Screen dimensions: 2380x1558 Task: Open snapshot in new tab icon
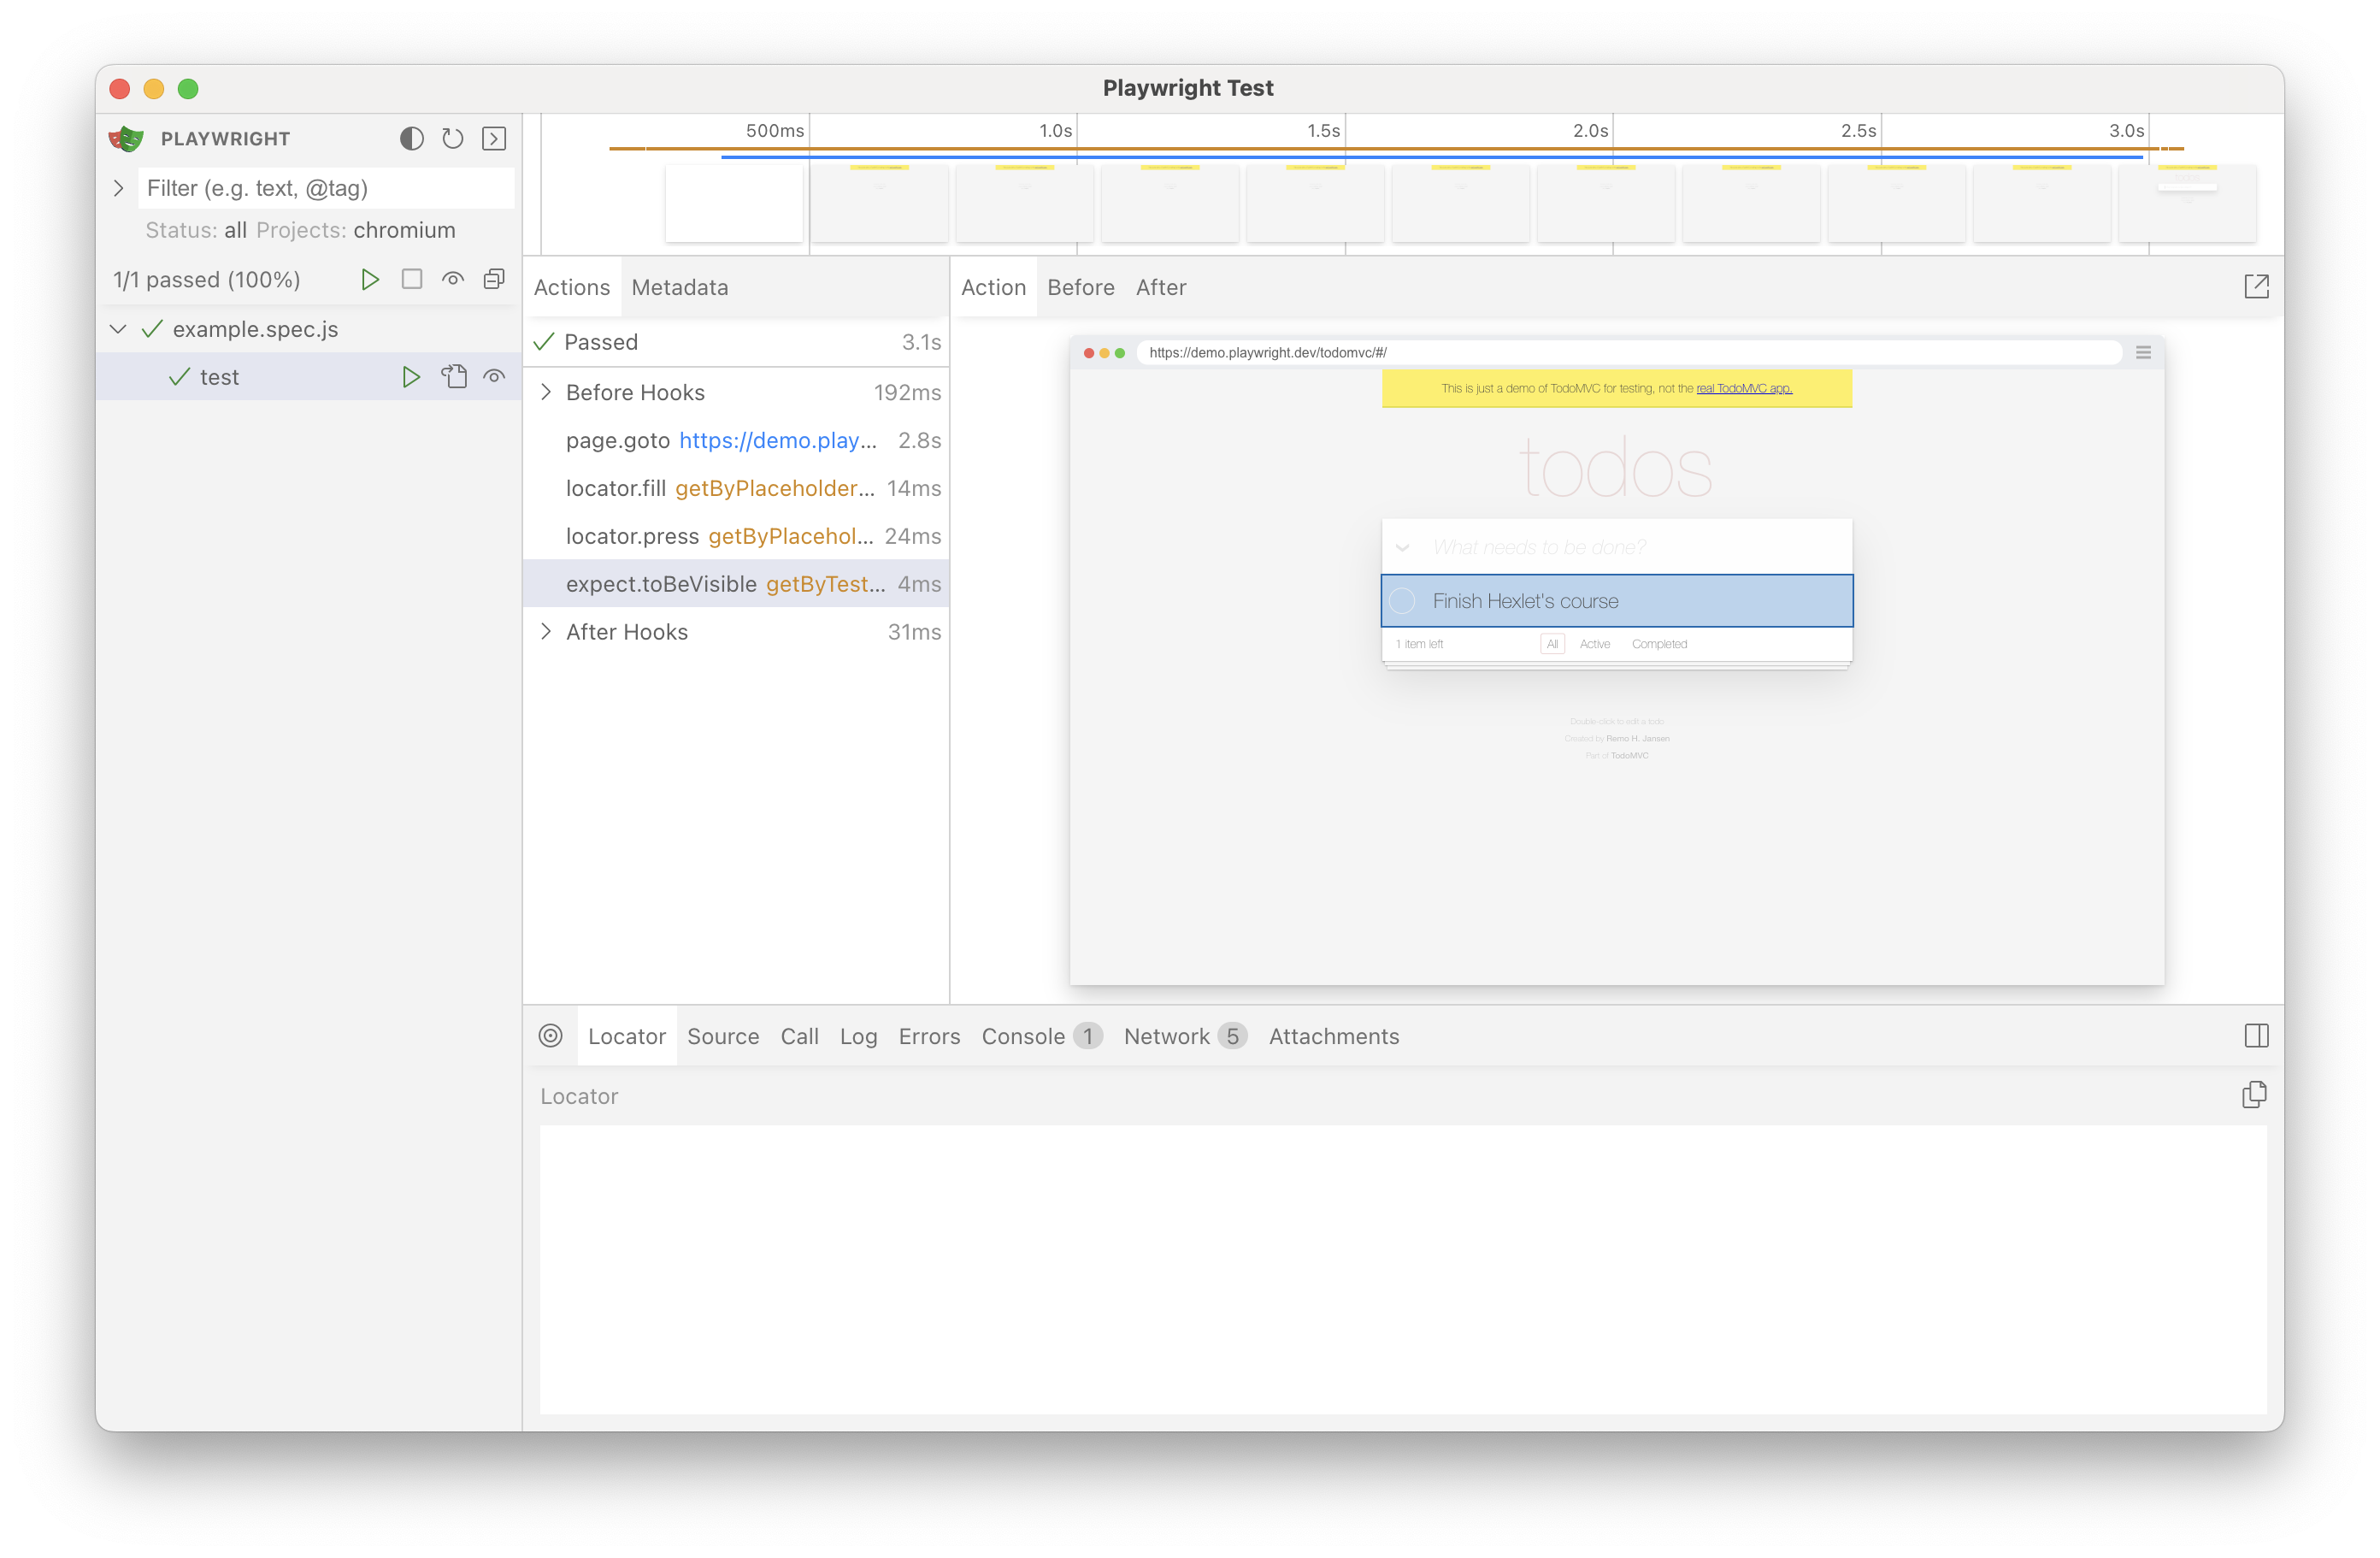point(2256,287)
